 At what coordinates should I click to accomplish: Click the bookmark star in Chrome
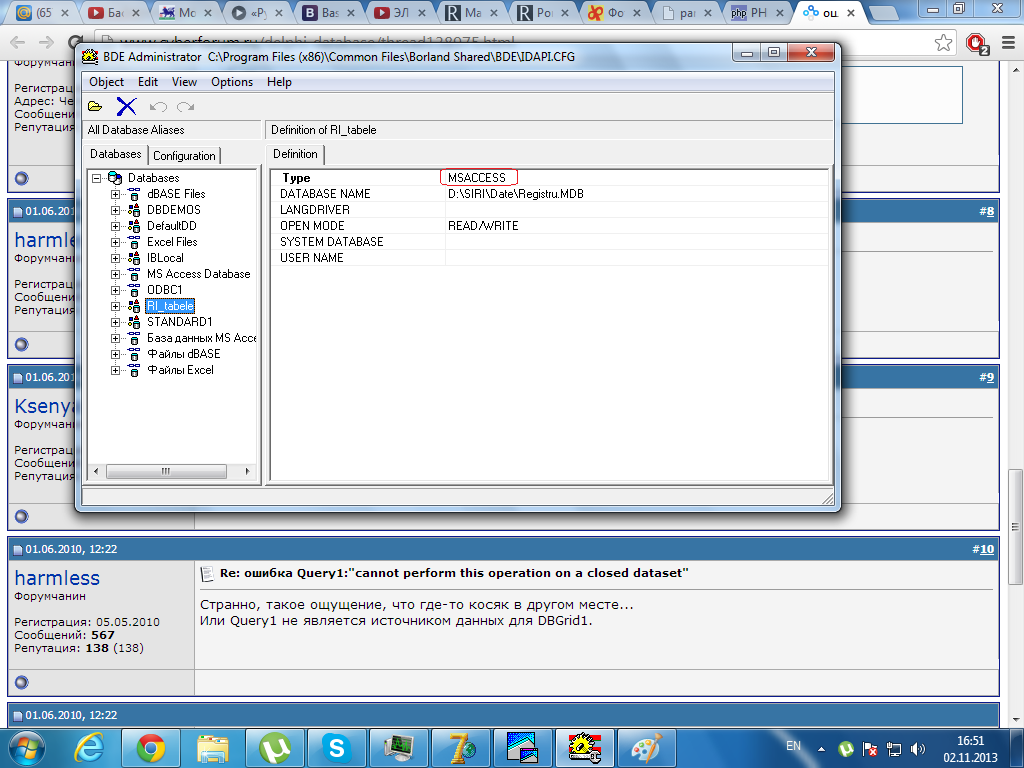[943, 43]
